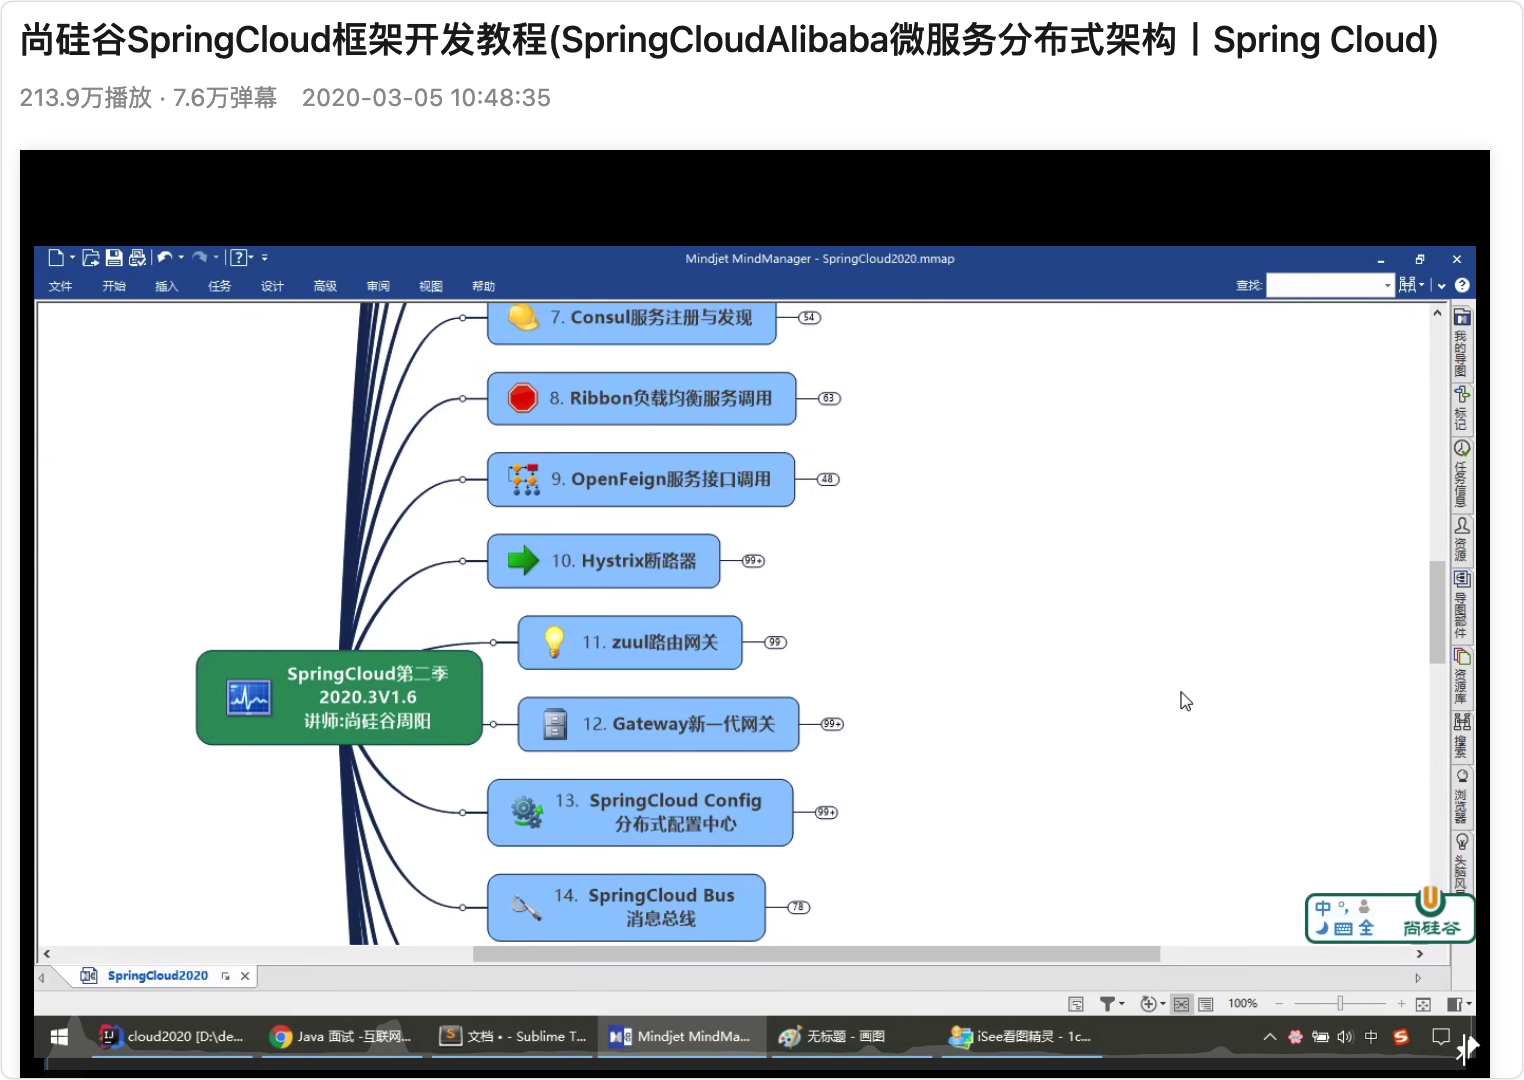Open a file with the Open folder icon

pyautogui.click(x=91, y=258)
